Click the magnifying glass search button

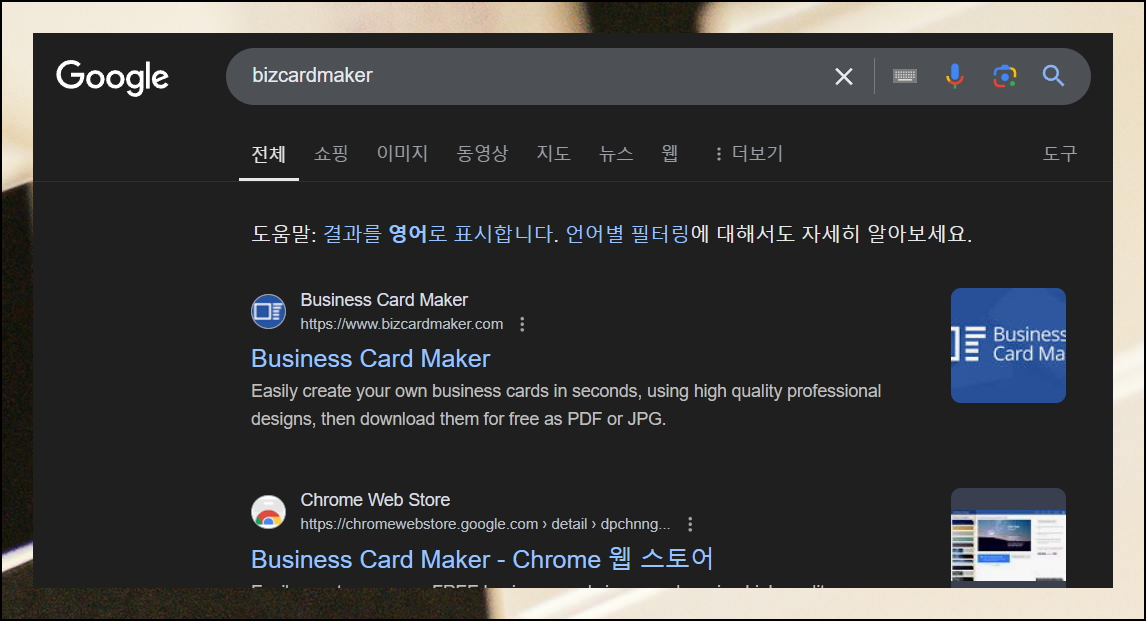pos(1053,76)
